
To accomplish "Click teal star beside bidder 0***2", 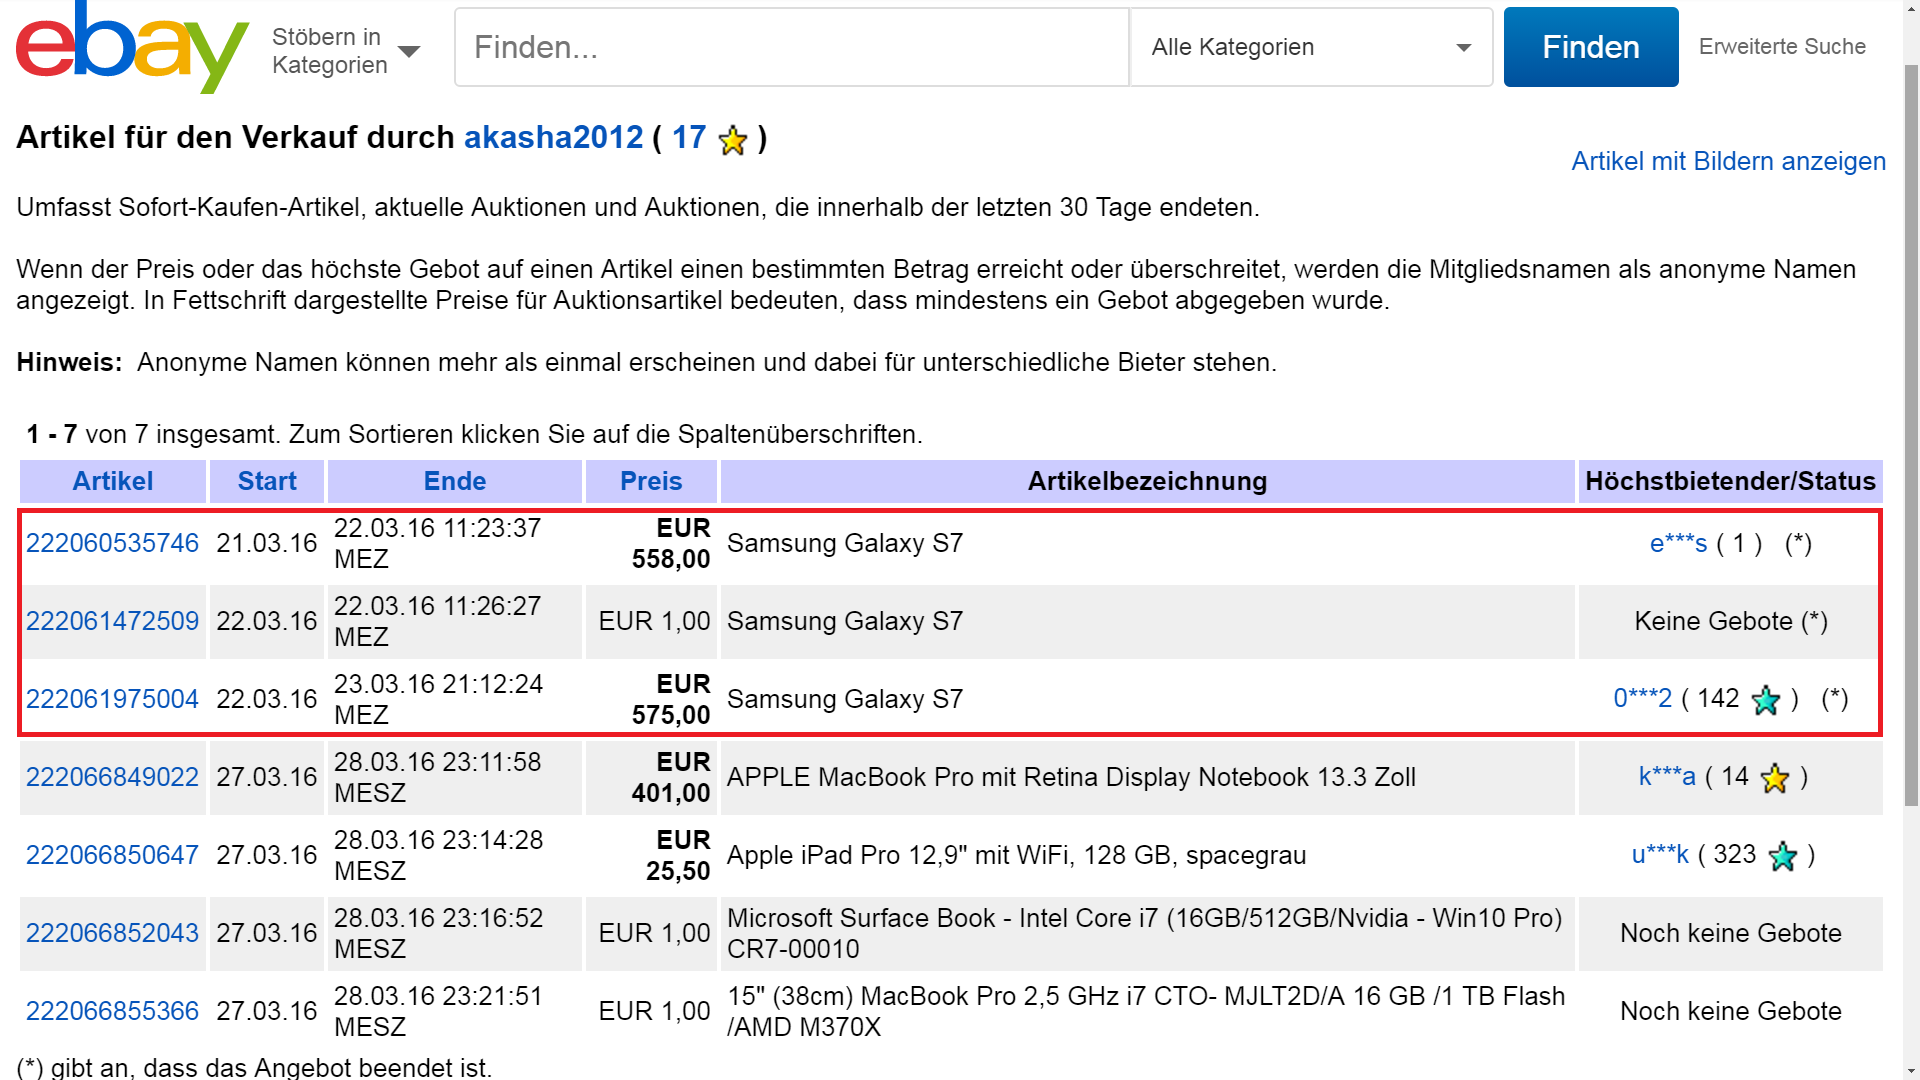I will (x=1766, y=700).
